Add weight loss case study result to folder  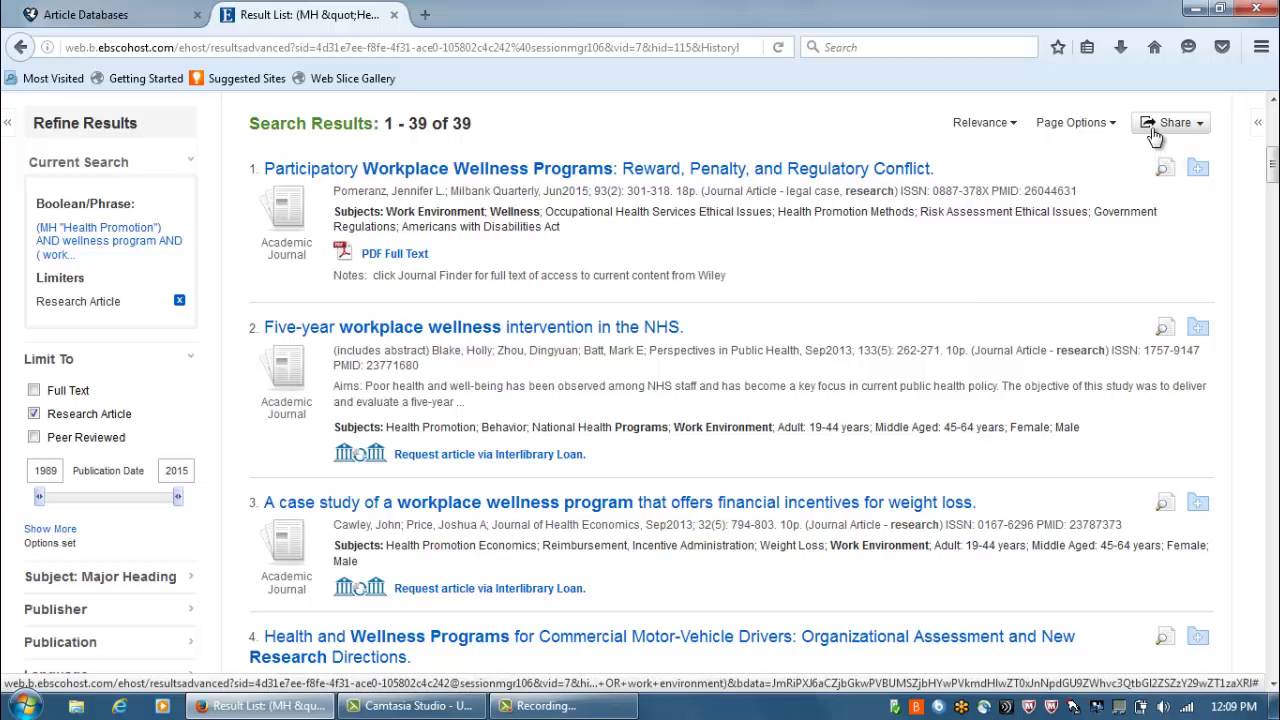(1198, 502)
